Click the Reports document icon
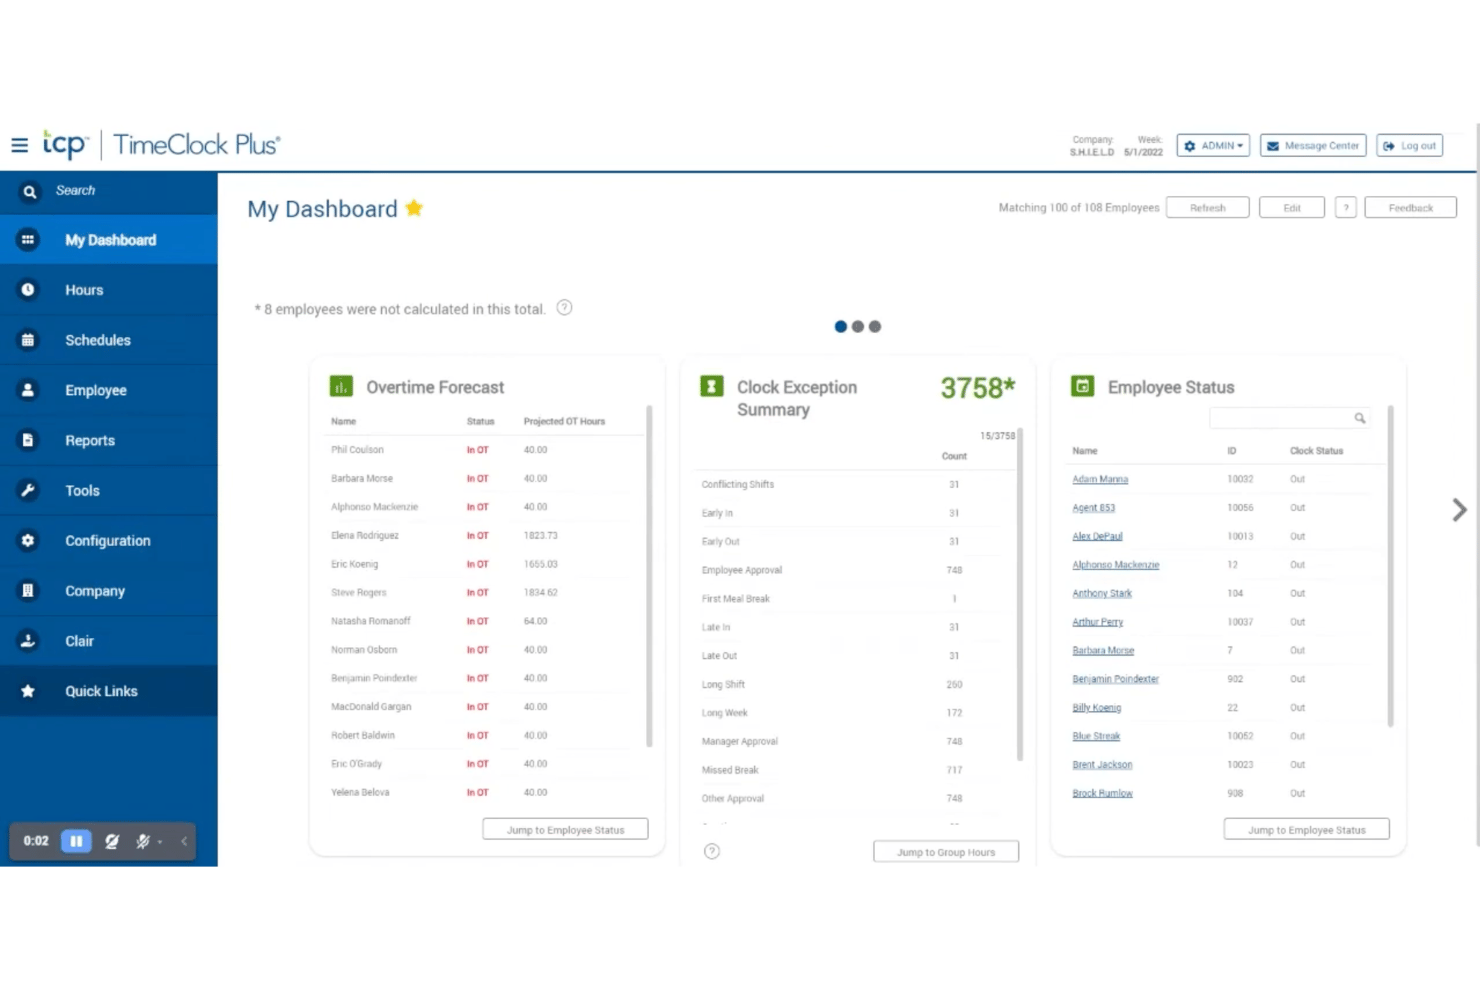1480x987 pixels. pos(28,440)
